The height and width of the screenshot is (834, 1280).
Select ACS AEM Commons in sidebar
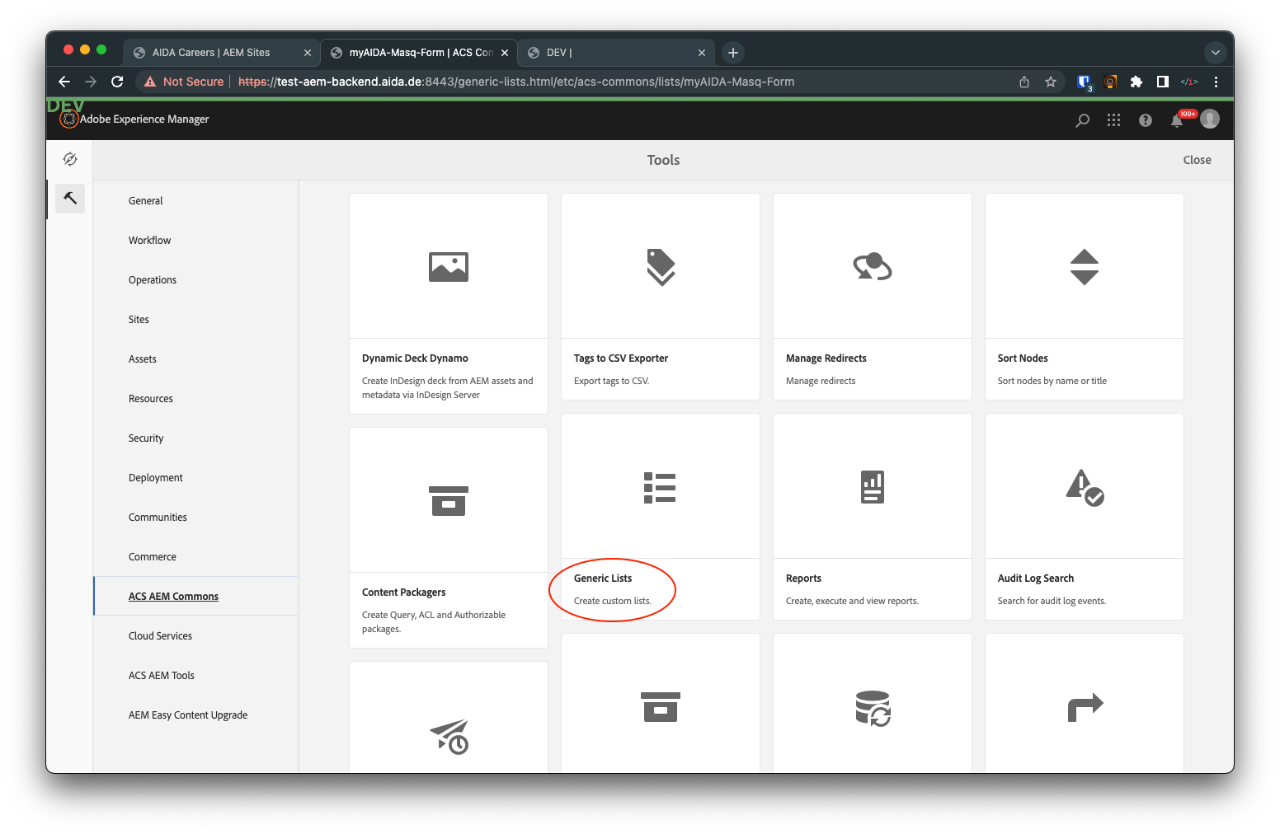point(173,596)
